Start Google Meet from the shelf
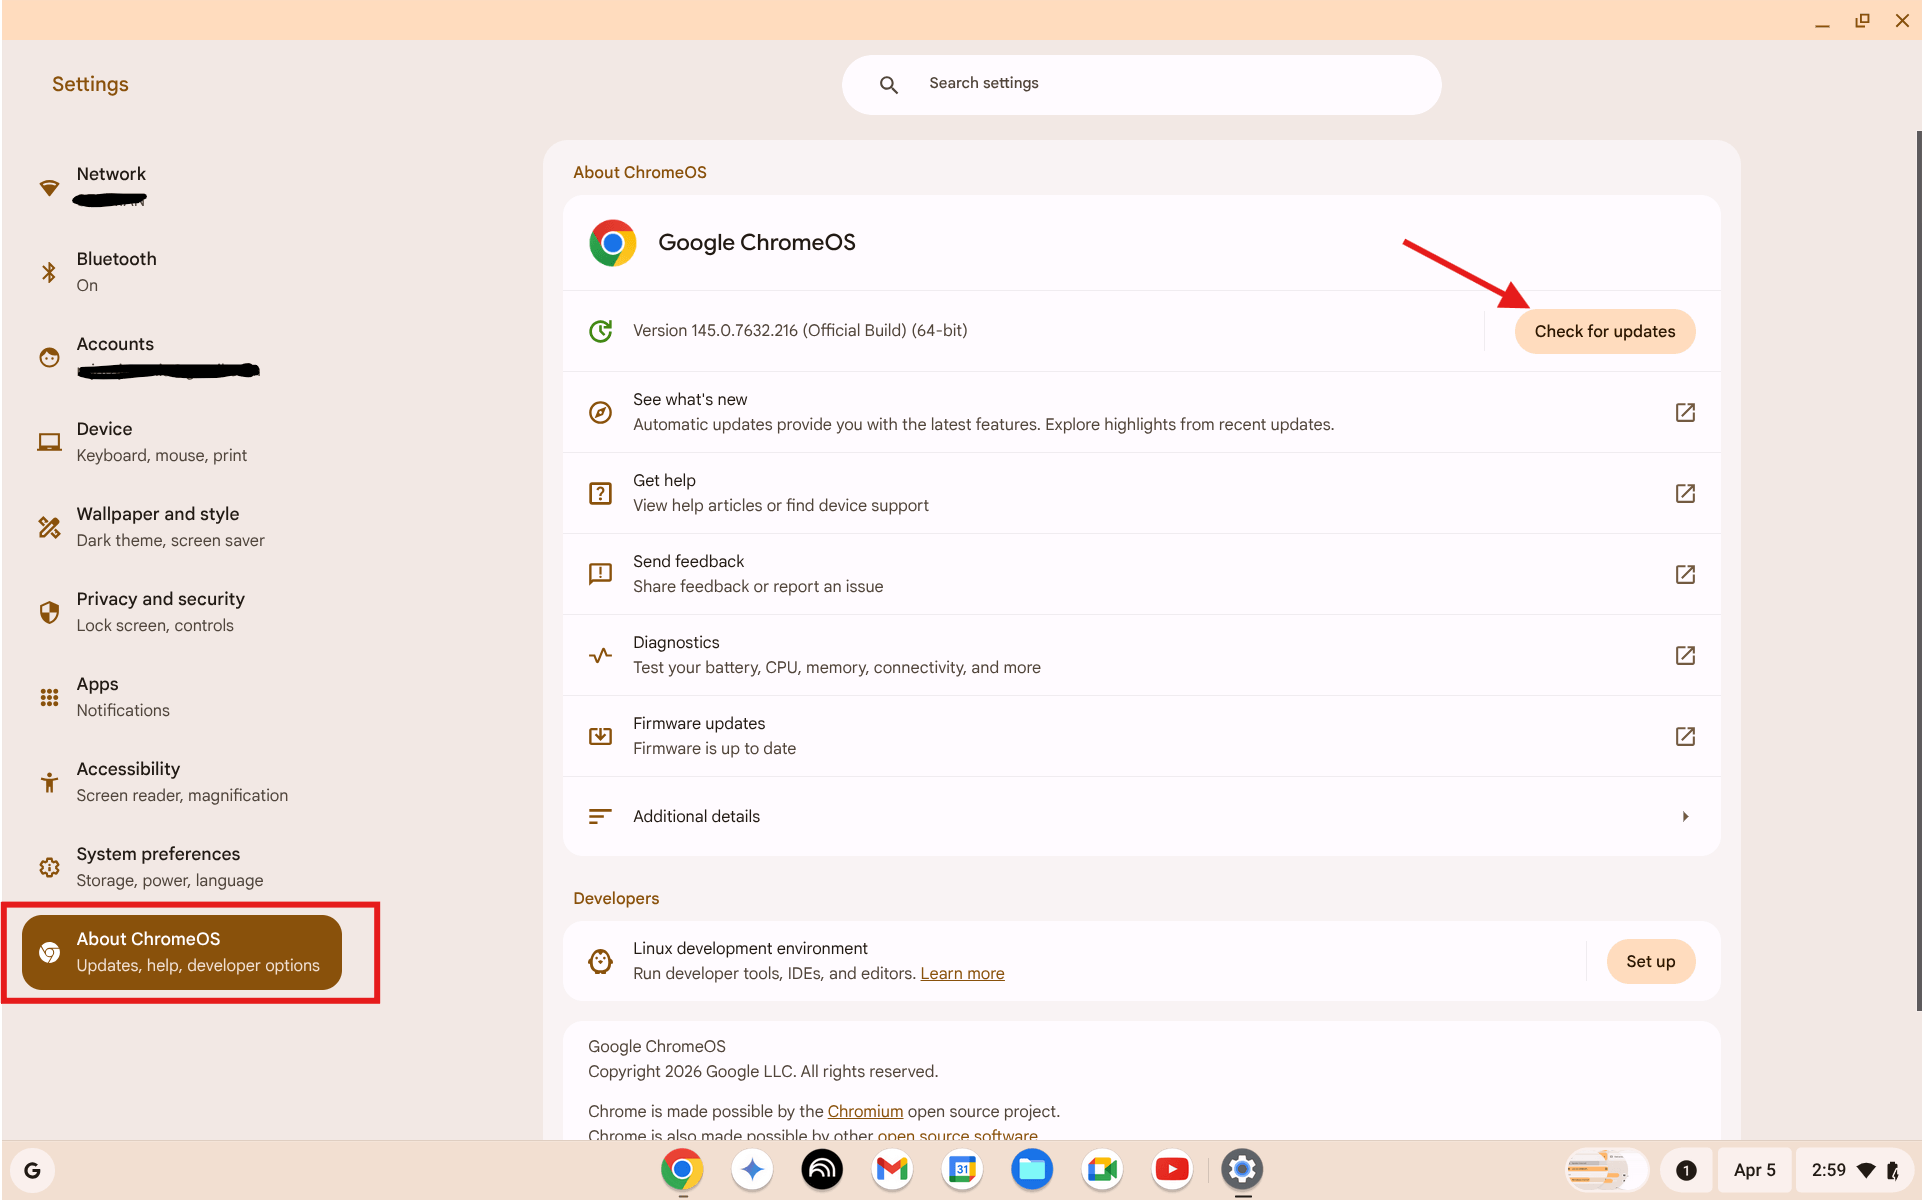 pos(1101,1169)
